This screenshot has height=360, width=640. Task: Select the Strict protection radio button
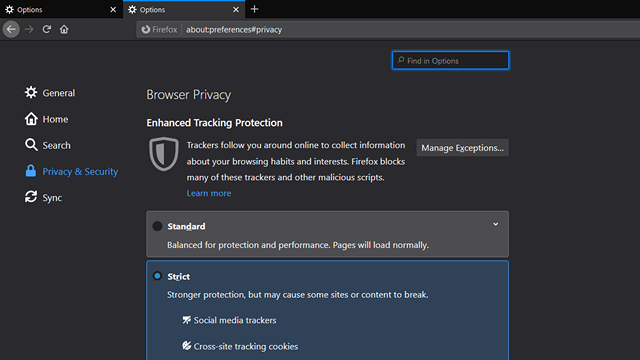click(157, 276)
